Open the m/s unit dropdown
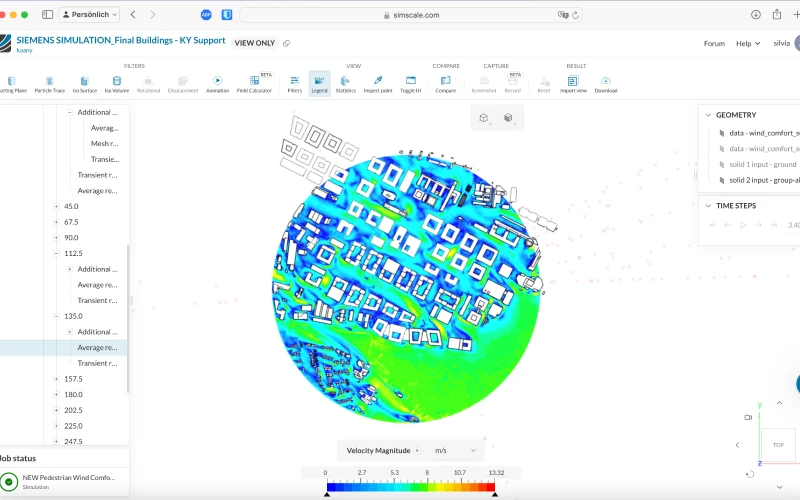 [455, 451]
